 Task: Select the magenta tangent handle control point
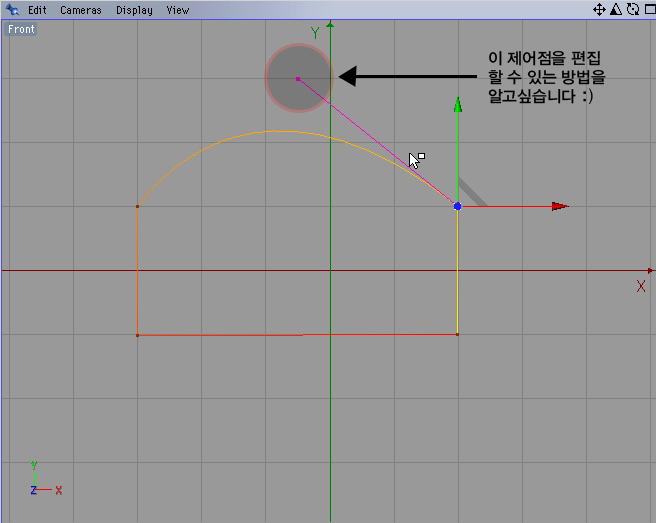tap(298, 79)
